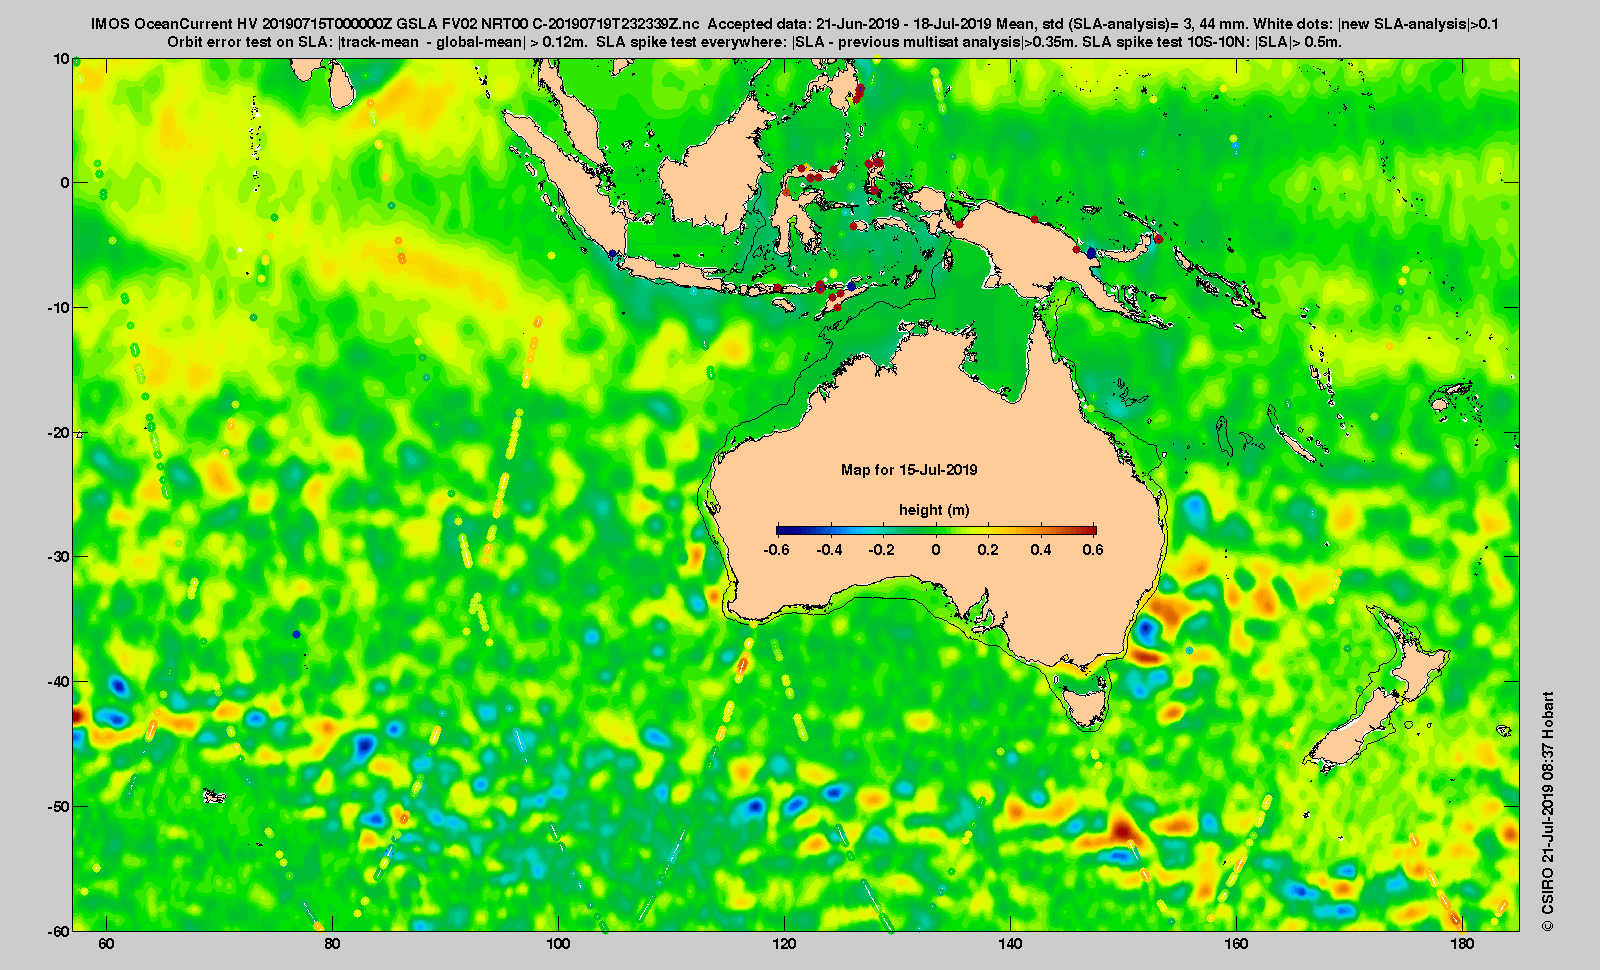Click the CSIRO copyright timestamp text
Screen dimensions: 1600x970
[1548, 812]
